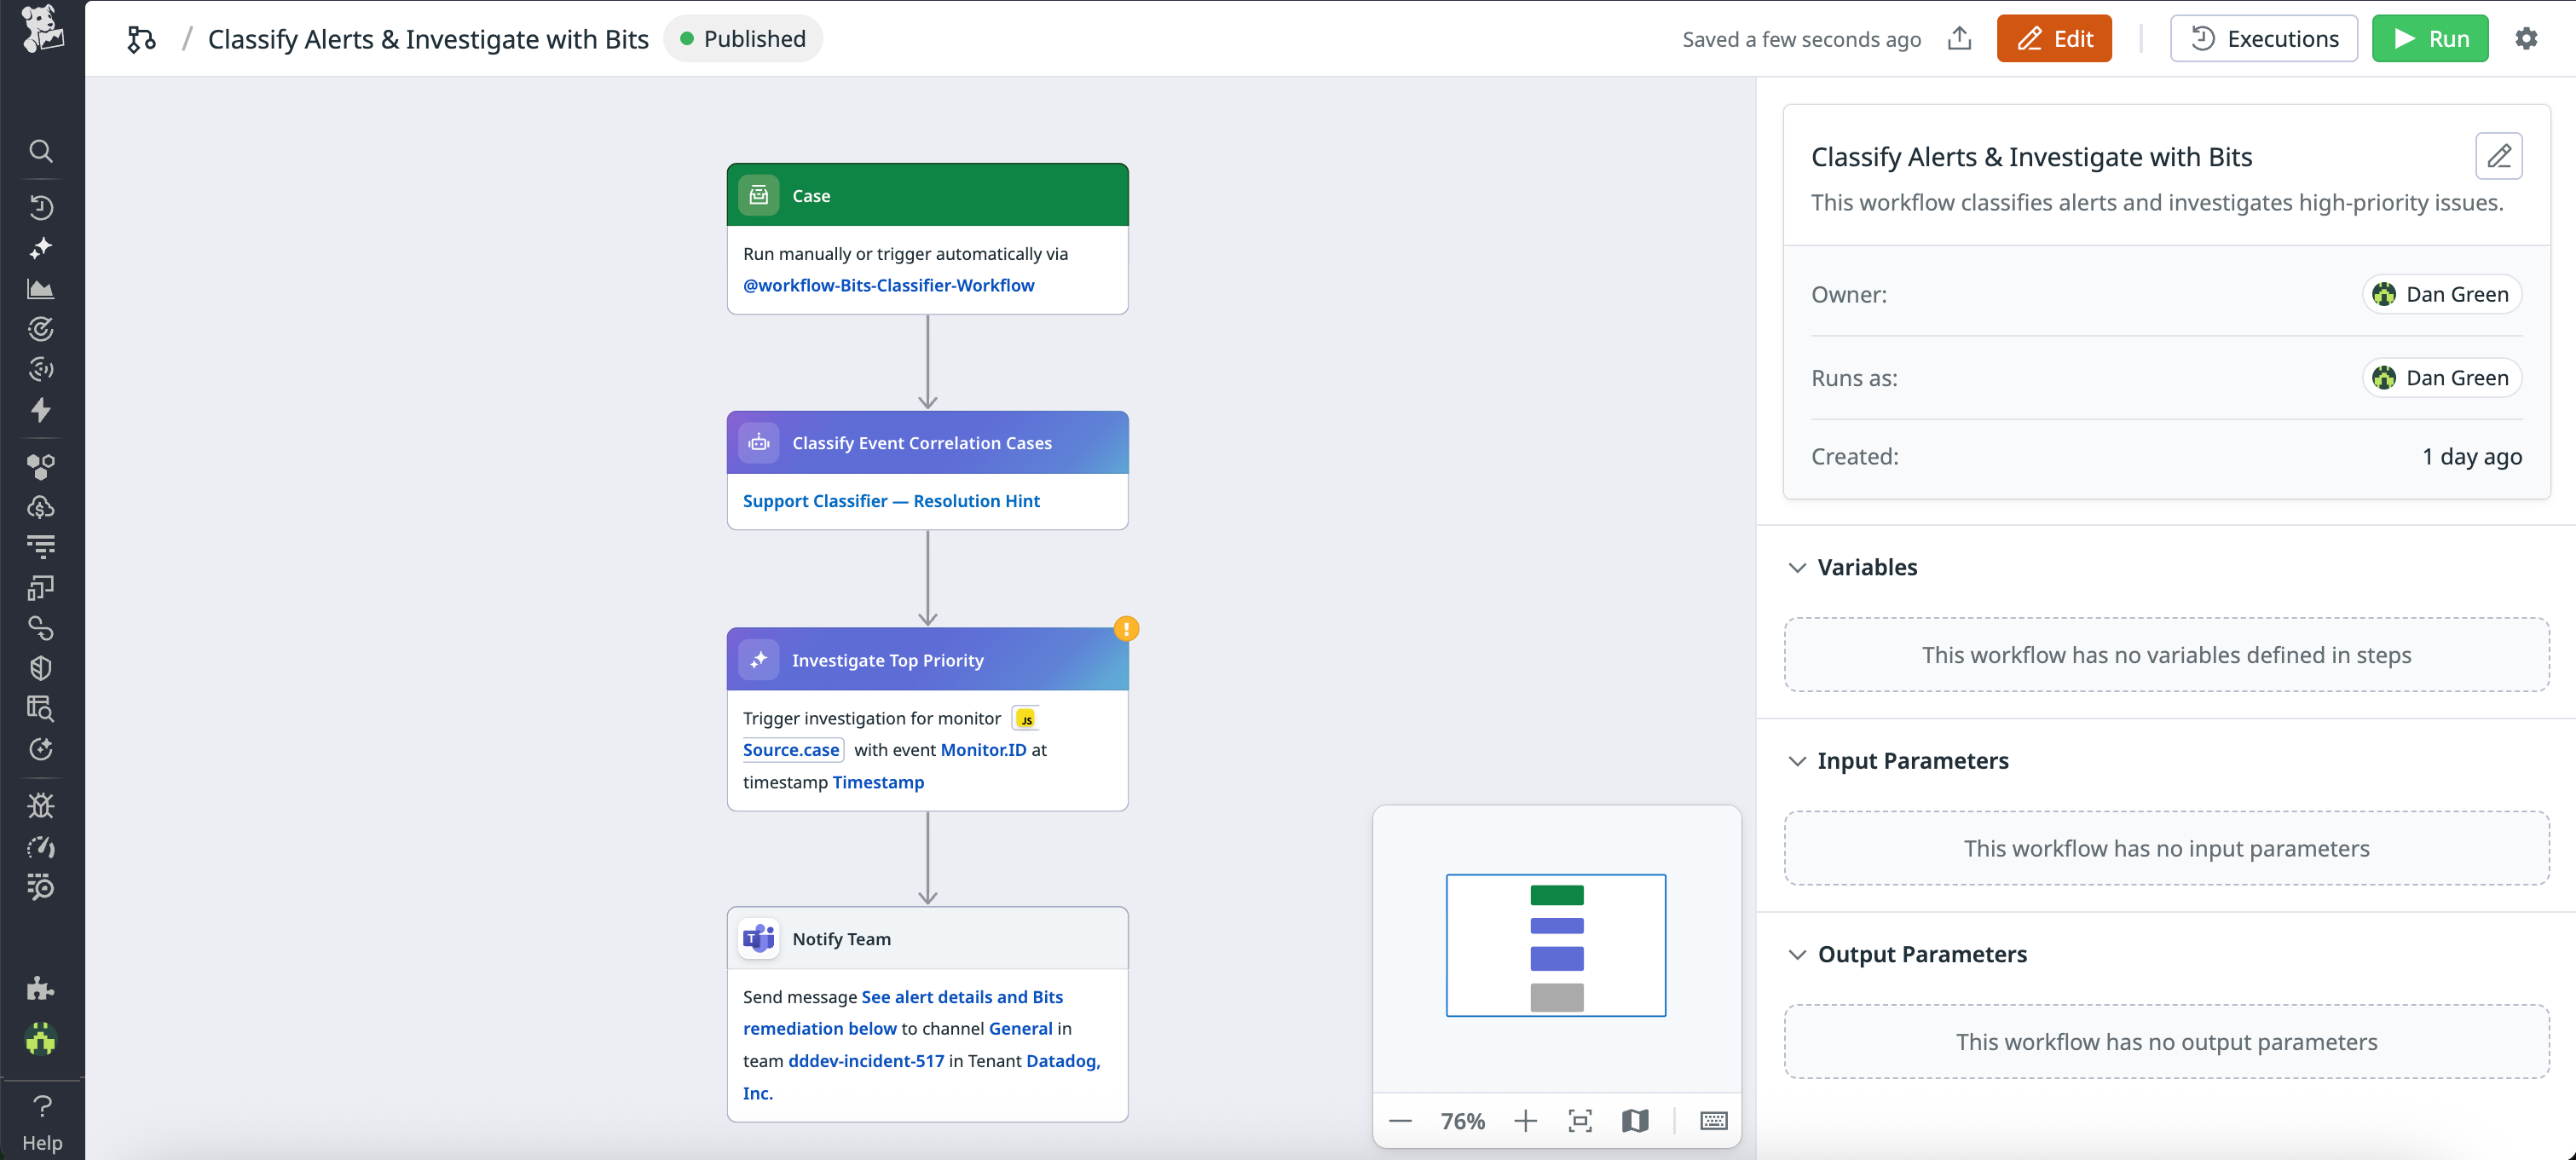
Task: Collapse the Output Parameters section
Action: pyautogui.click(x=1797, y=953)
